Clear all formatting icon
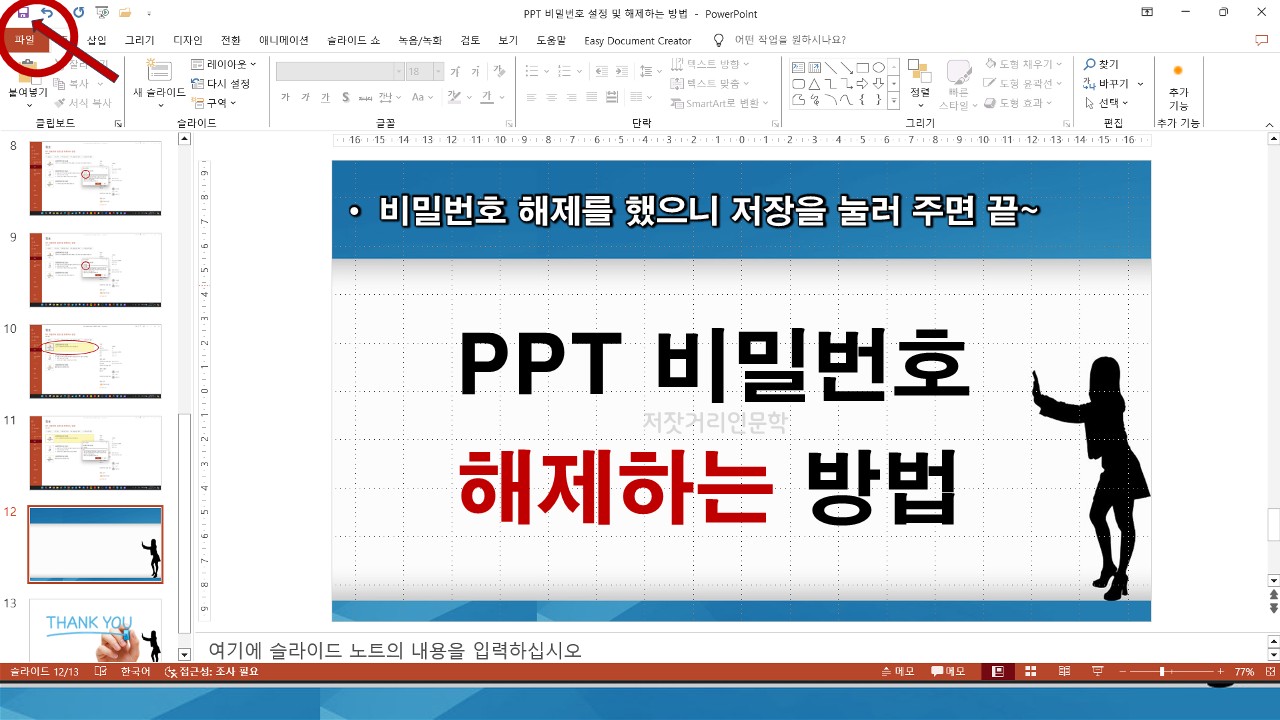Screen dimensions: 1280x720 500,71
